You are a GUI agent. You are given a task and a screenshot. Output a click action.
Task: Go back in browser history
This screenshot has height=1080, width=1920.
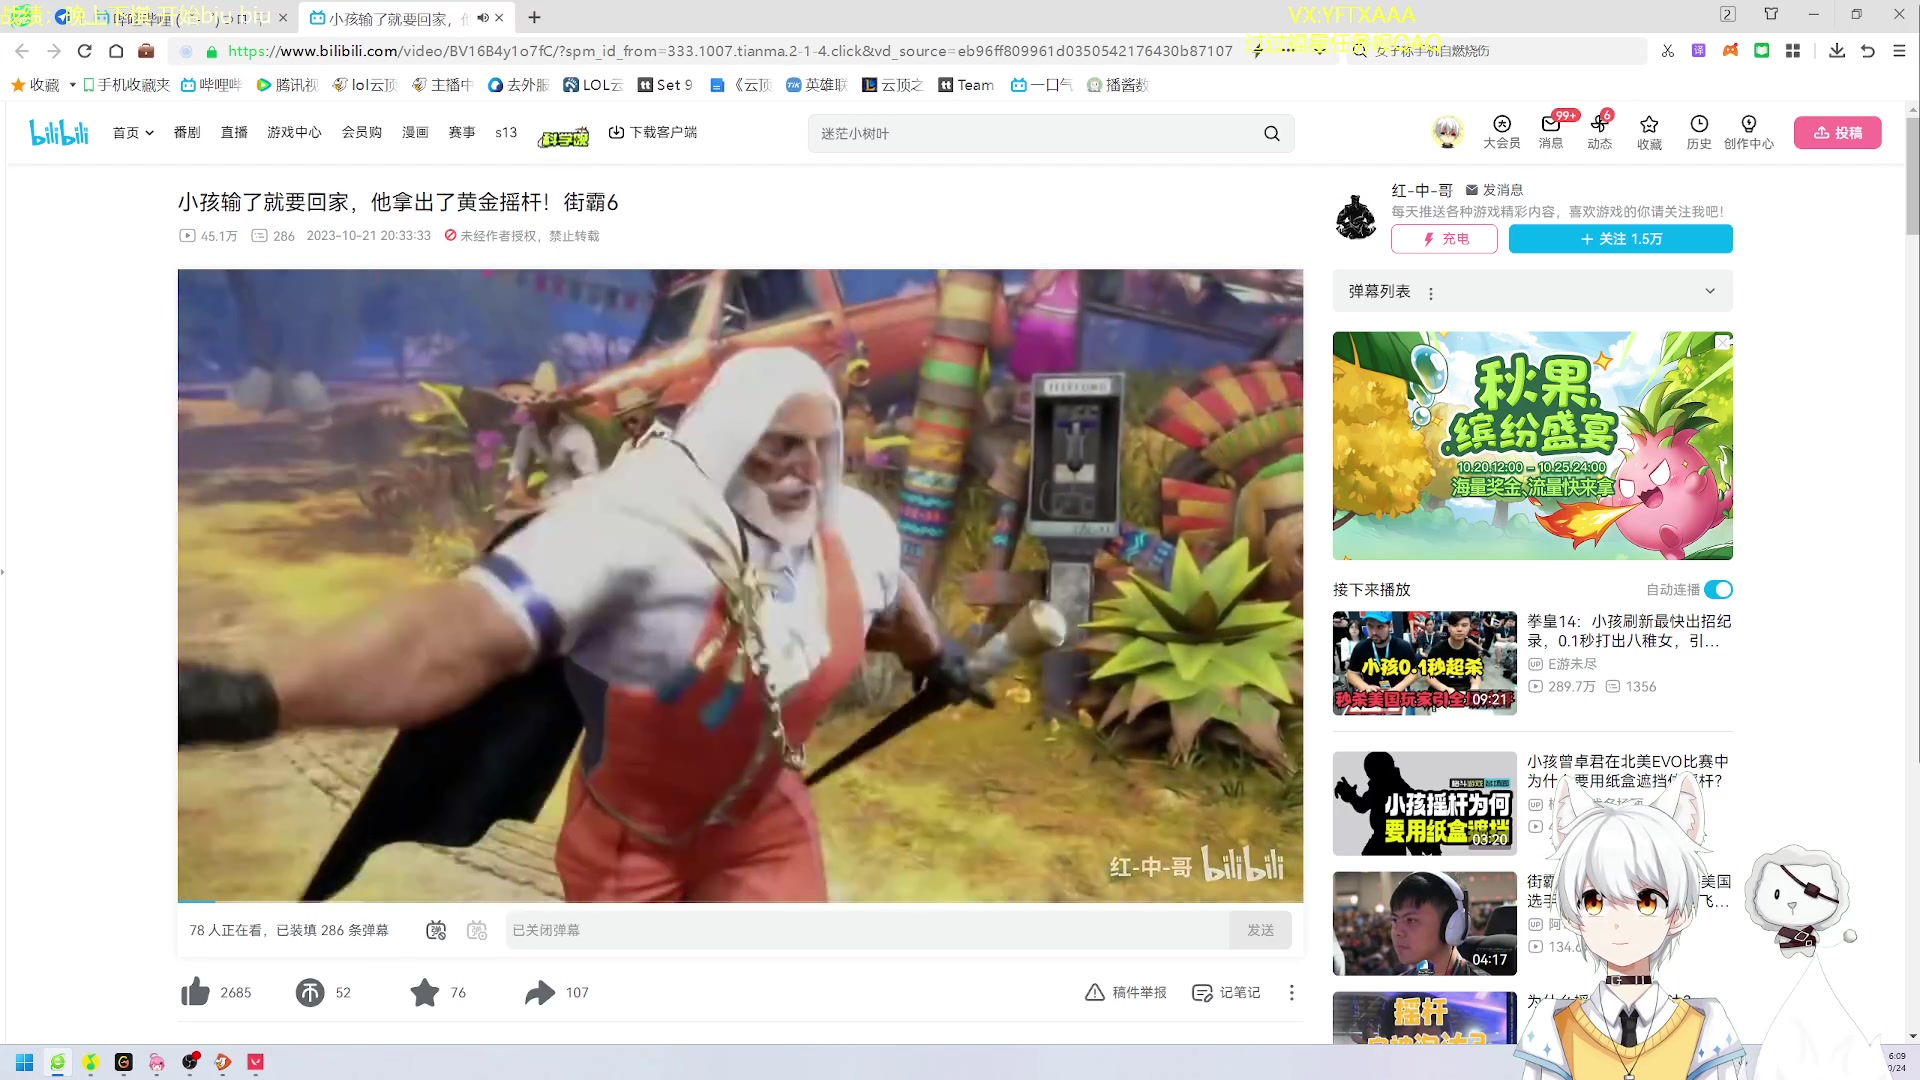[22, 51]
